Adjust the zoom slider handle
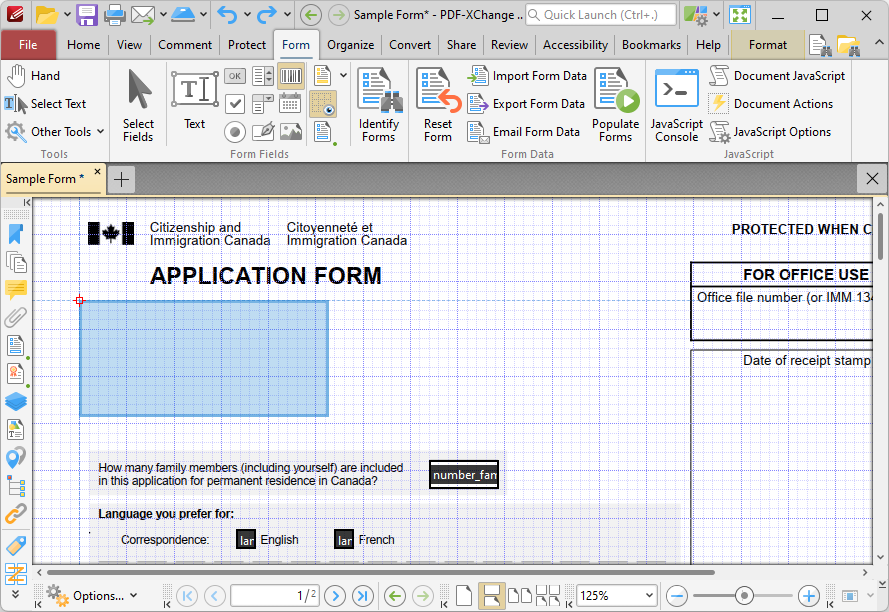Screen dimensions: 889x612 pyautogui.click(x=743, y=596)
